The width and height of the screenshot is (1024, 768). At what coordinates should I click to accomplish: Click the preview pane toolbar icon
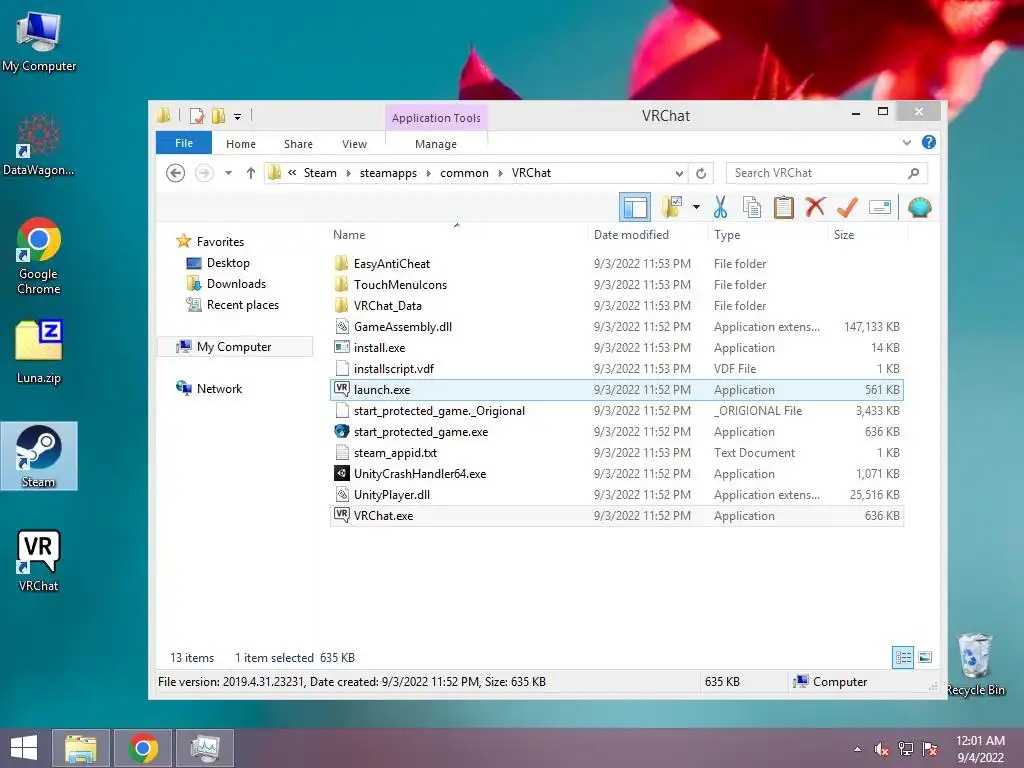click(635, 208)
